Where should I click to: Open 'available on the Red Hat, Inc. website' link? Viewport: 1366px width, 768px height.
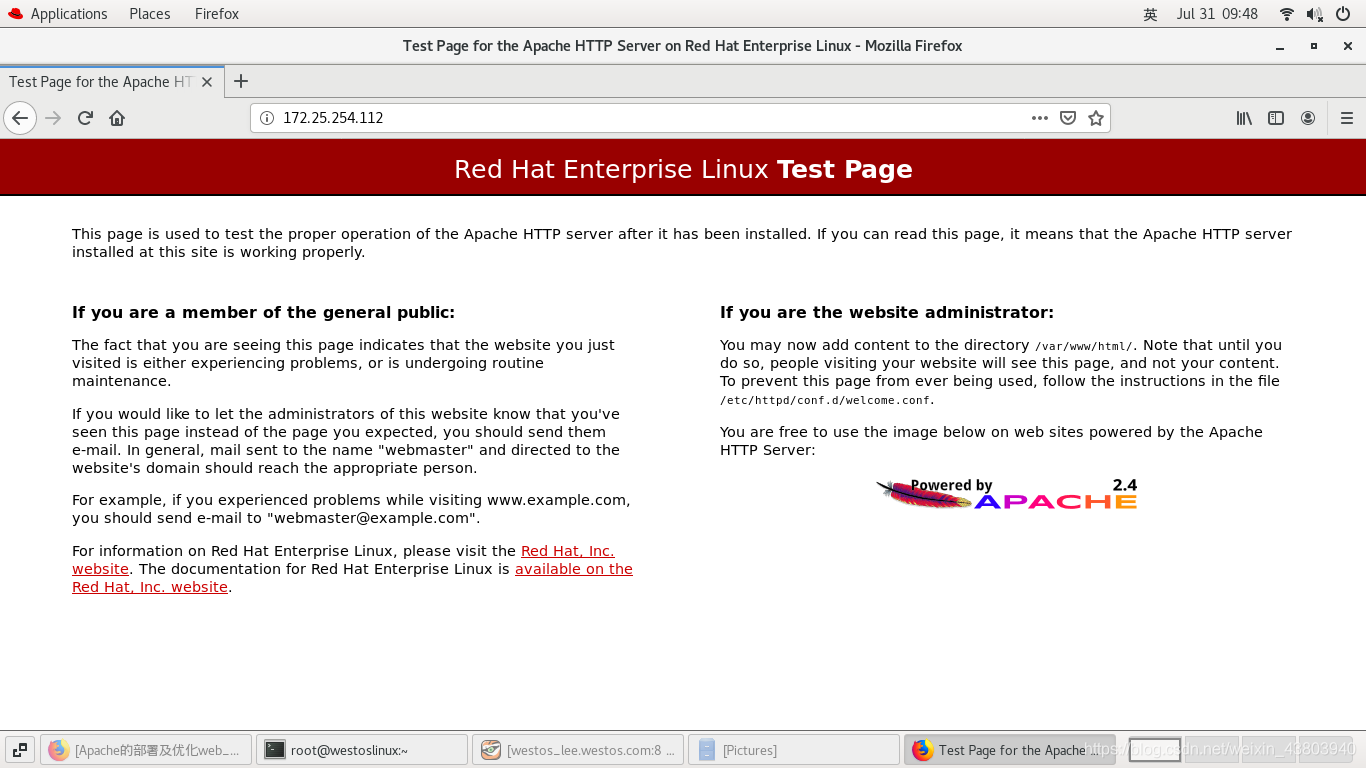coord(574,569)
